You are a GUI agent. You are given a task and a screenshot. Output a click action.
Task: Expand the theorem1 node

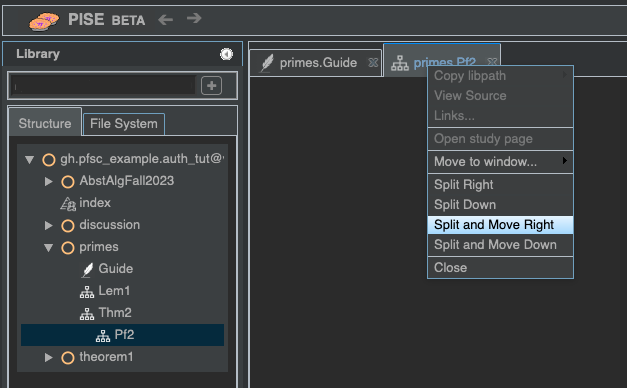(x=48, y=358)
